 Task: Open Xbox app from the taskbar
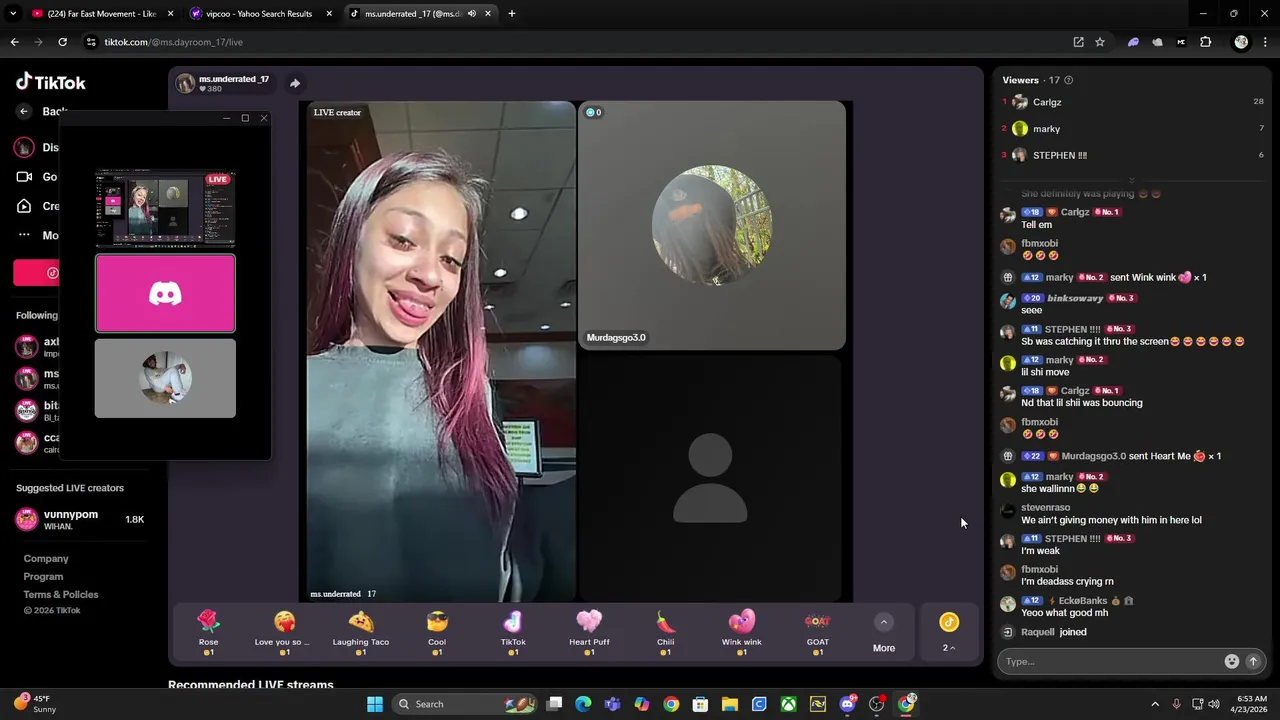point(789,704)
